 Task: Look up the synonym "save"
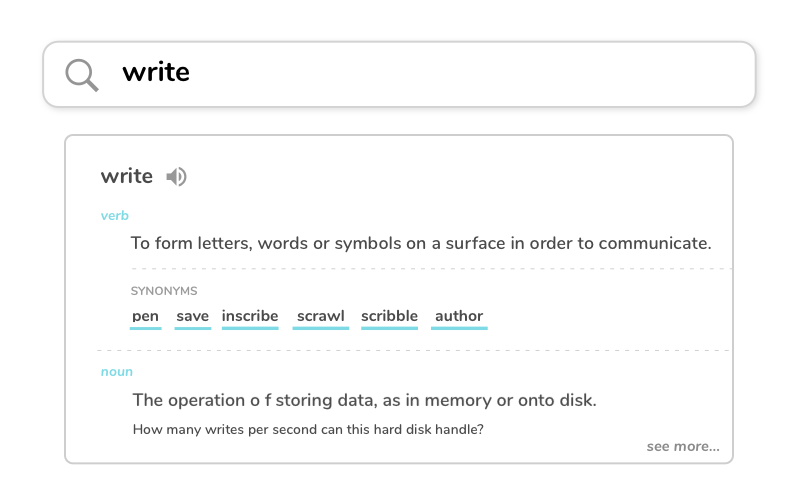point(193,316)
